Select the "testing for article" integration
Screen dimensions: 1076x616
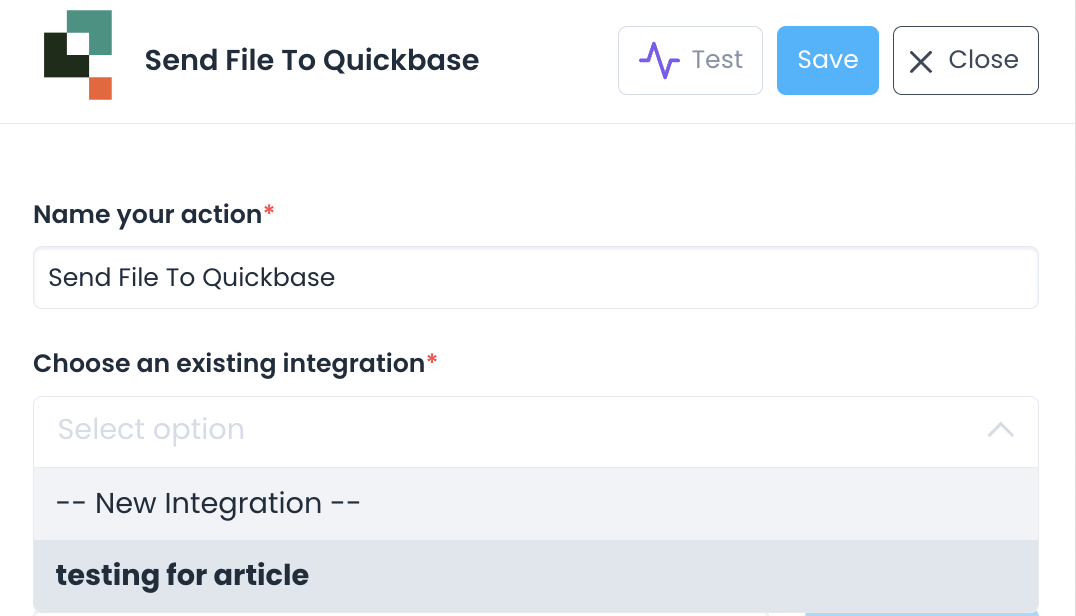point(182,575)
